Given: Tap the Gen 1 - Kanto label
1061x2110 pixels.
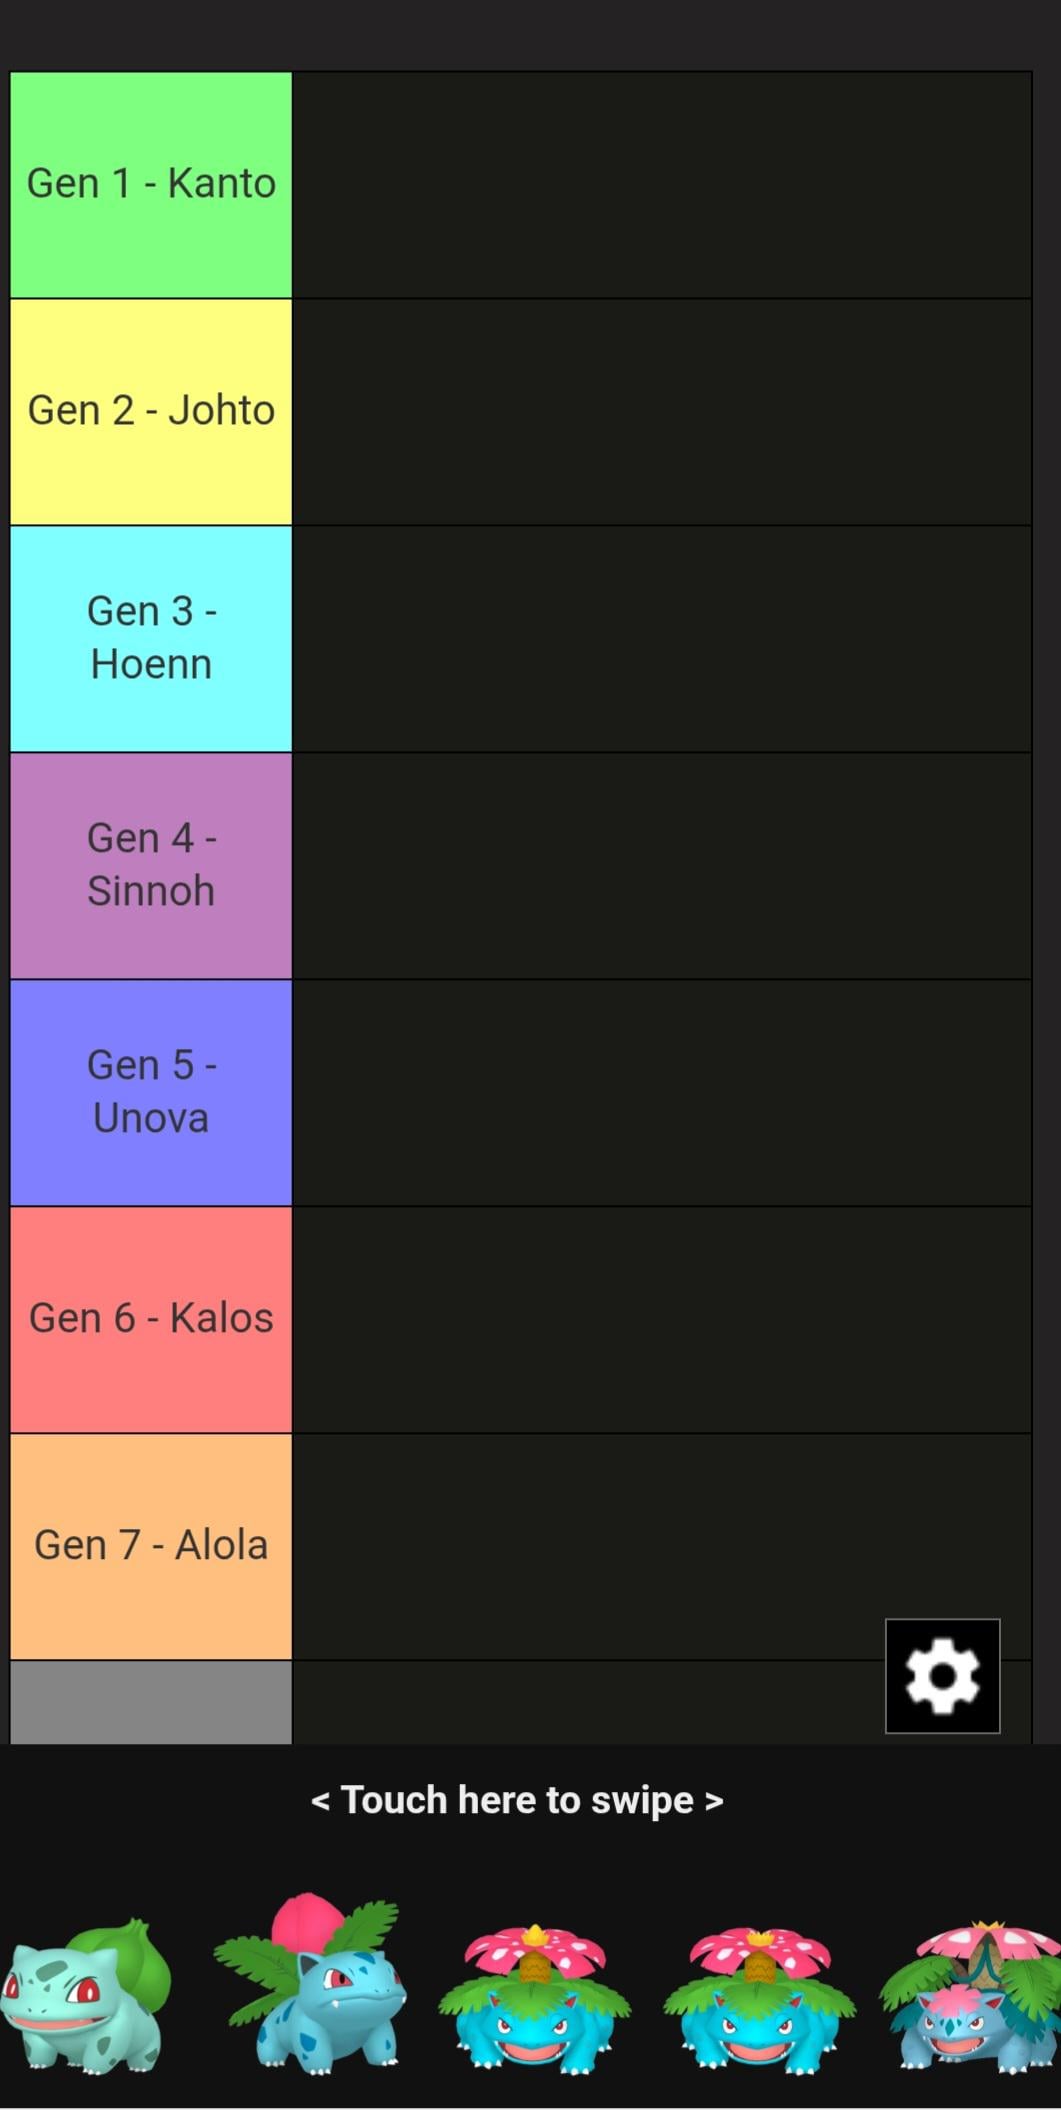Looking at the screenshot, I should [151, 185].
